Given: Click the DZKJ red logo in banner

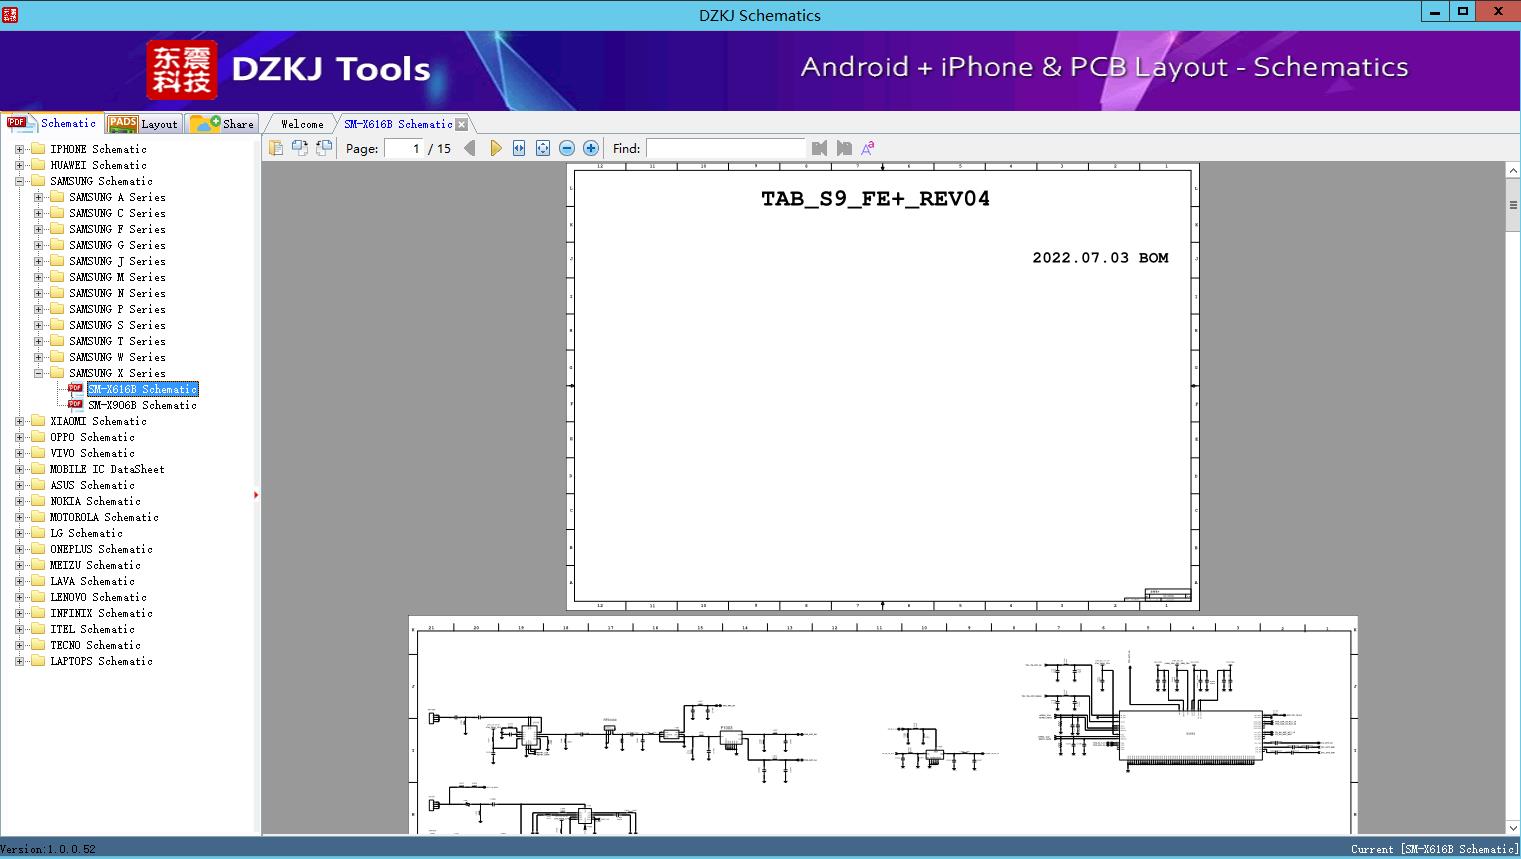Looking at the screenshot, I should tap(182, 69).
